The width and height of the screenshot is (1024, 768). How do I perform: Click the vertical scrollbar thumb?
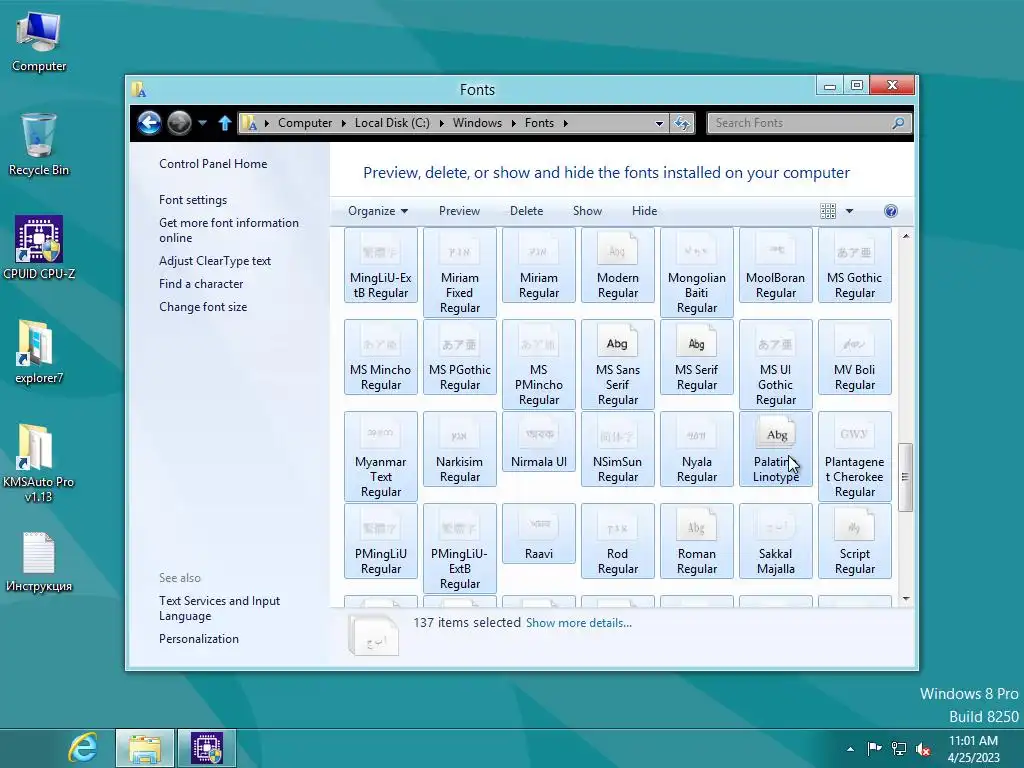click(x=905, y=477)
